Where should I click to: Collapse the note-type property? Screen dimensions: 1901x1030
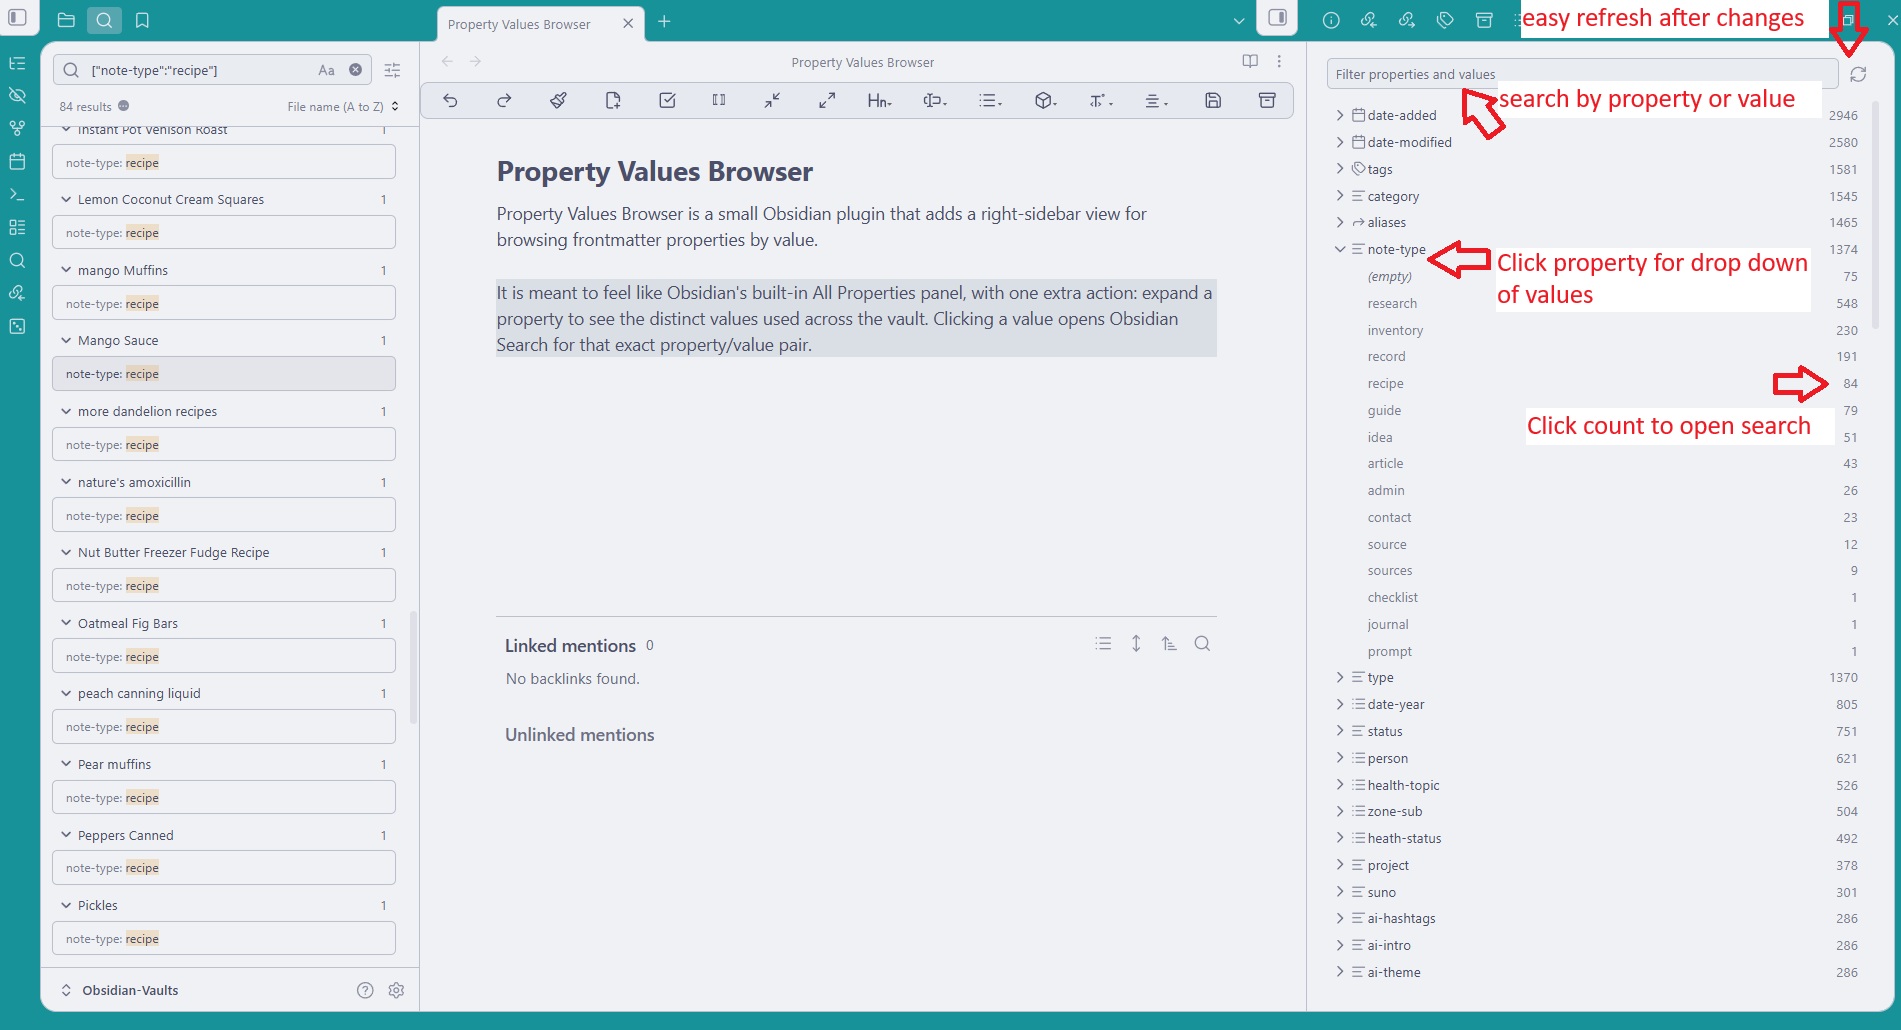point(1340,249)
